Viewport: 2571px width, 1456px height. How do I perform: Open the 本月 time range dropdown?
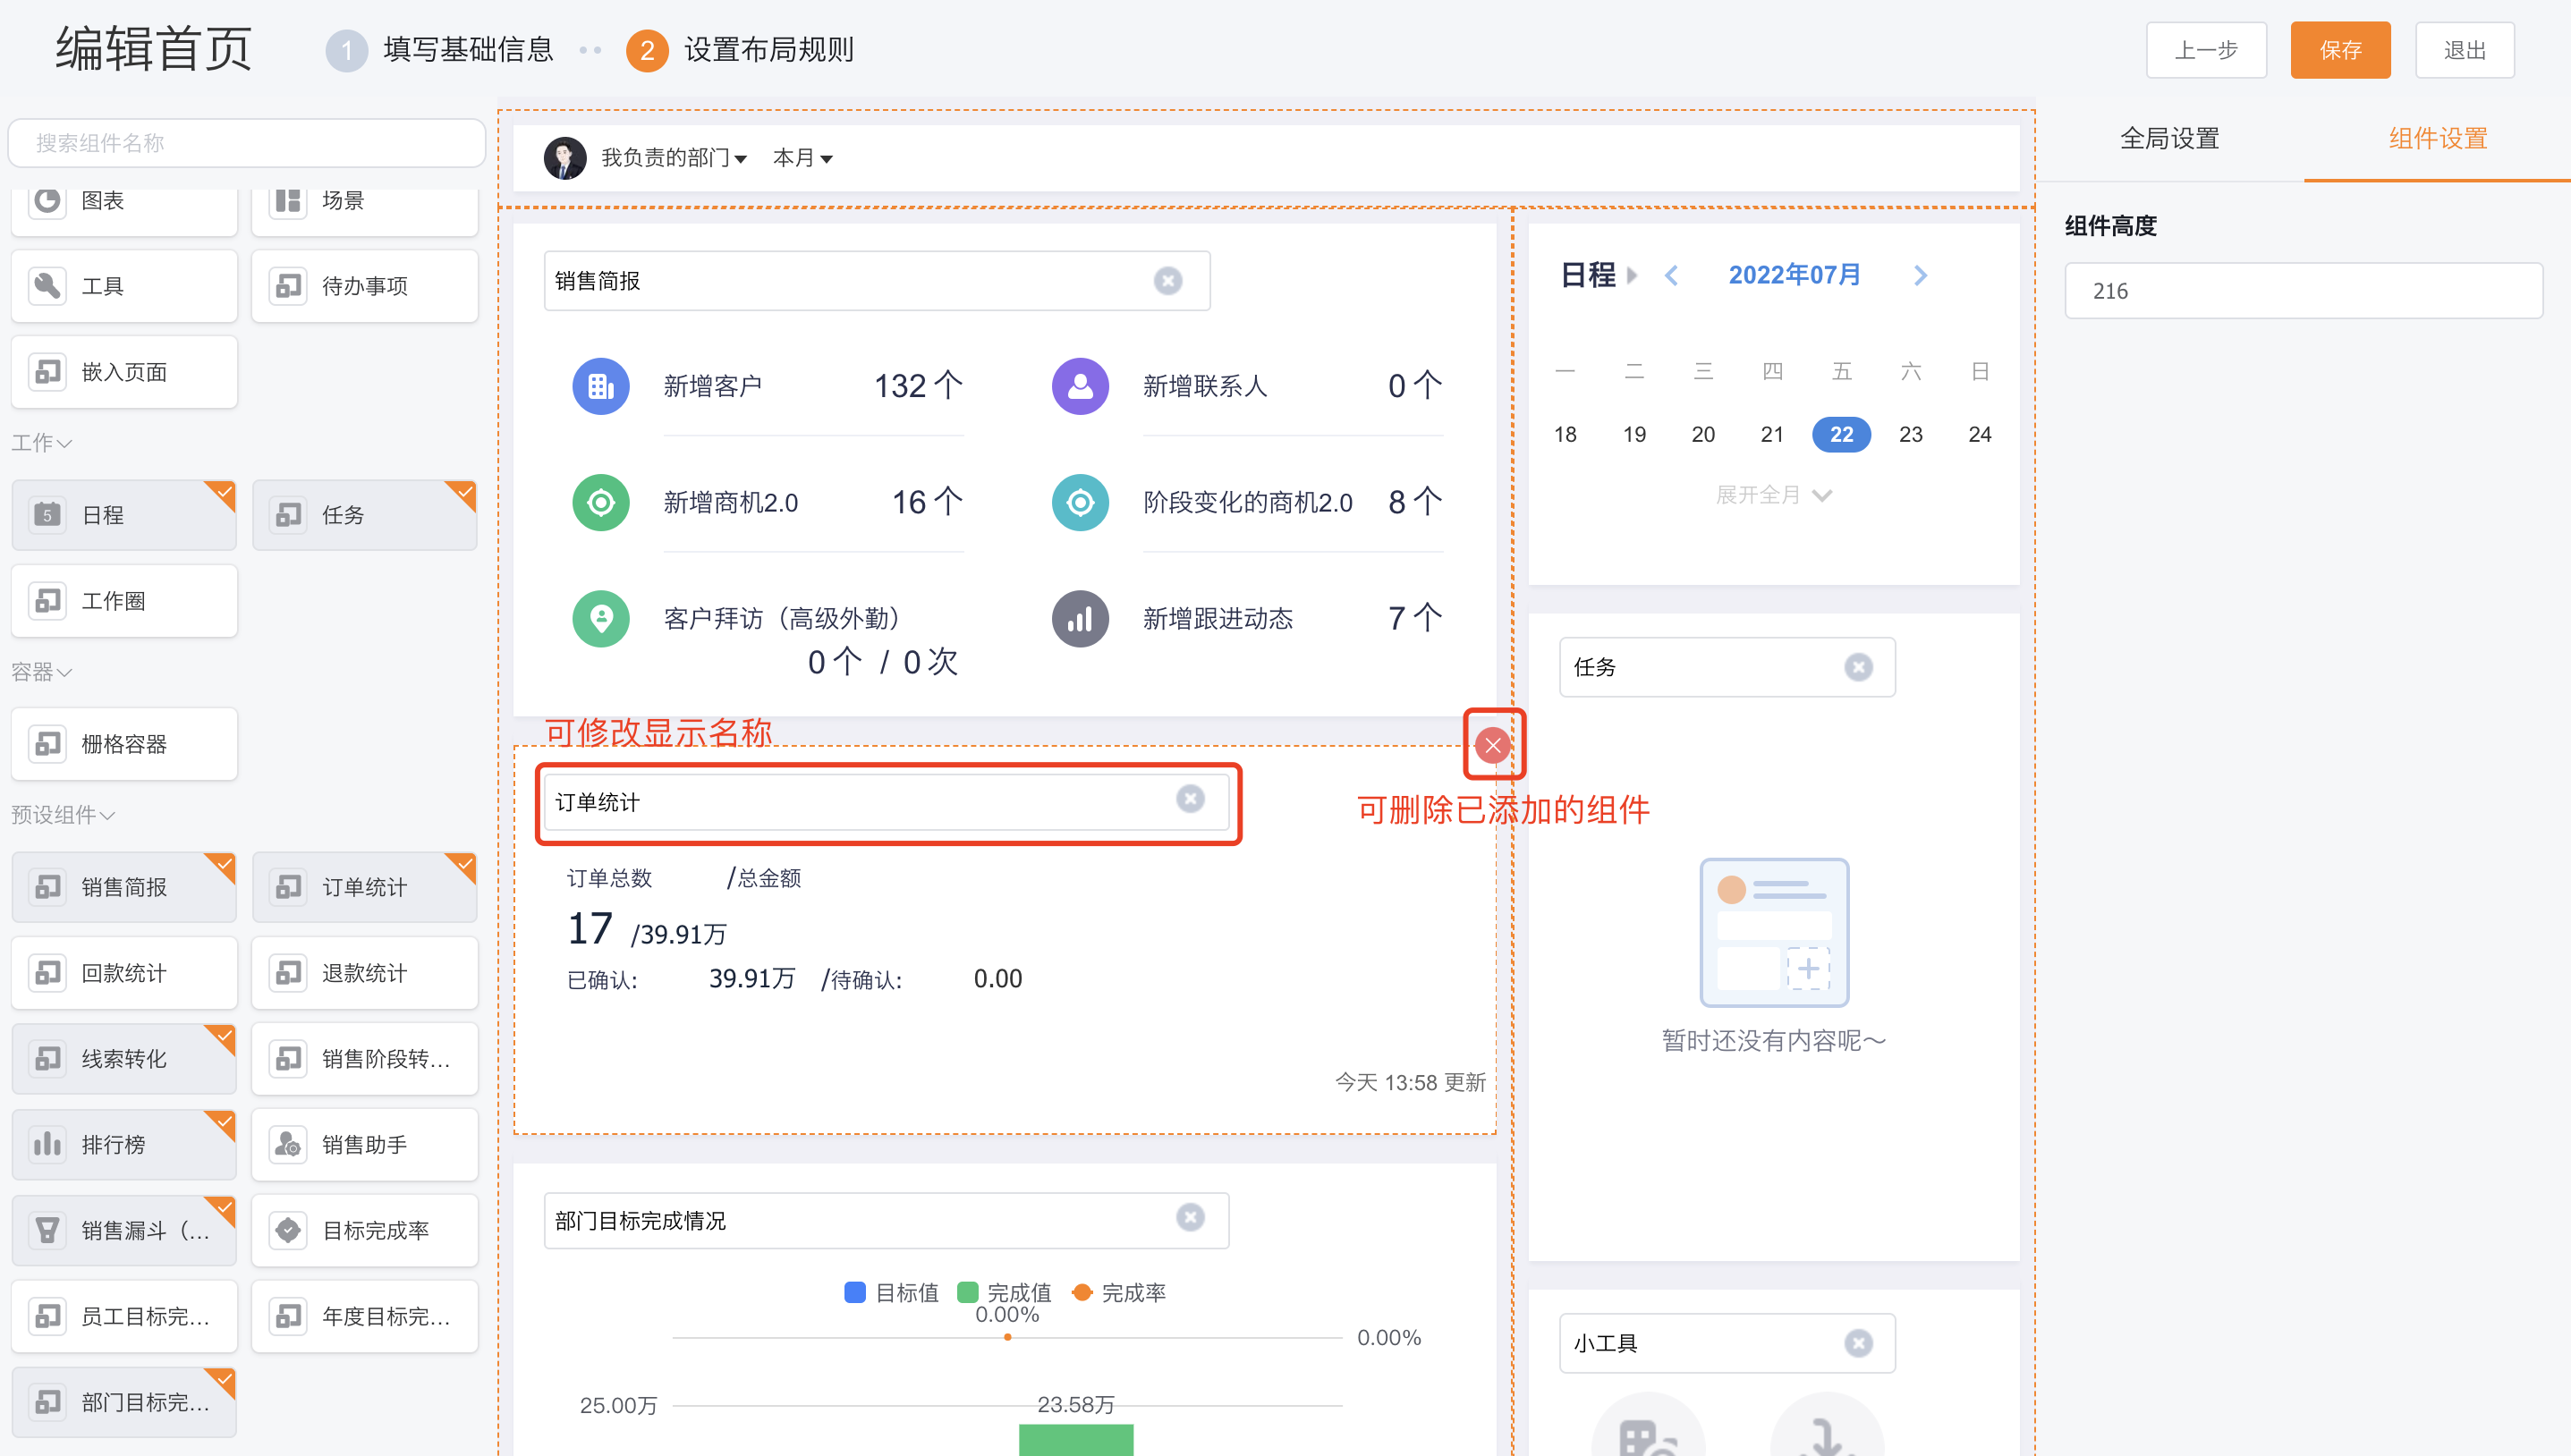click(803, 158)
